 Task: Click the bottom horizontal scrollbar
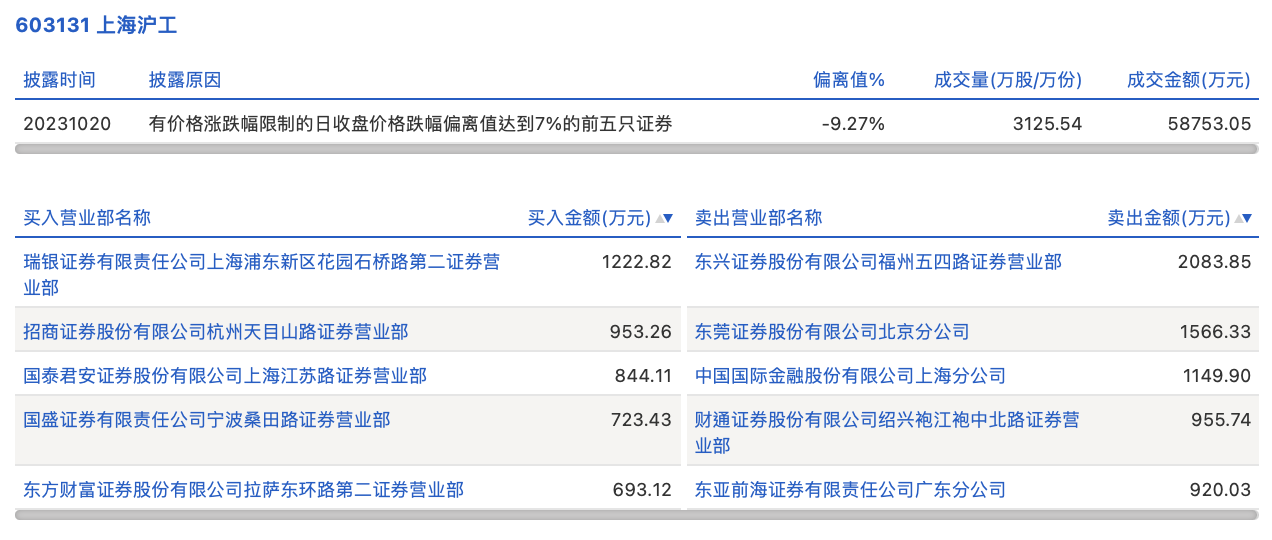(636, 515)
